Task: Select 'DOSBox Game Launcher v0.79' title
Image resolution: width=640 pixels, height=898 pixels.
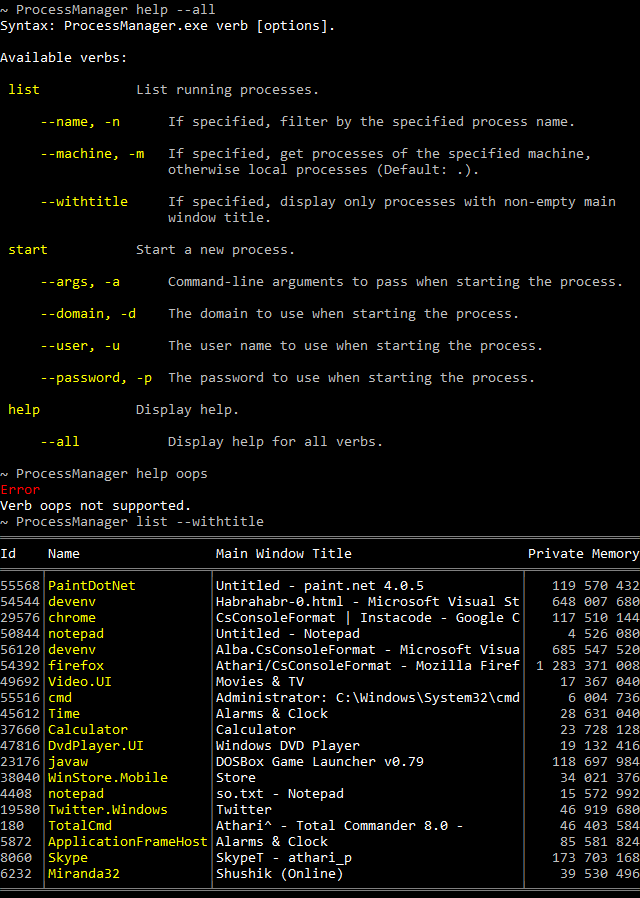Action: click(x=319, y=762)
